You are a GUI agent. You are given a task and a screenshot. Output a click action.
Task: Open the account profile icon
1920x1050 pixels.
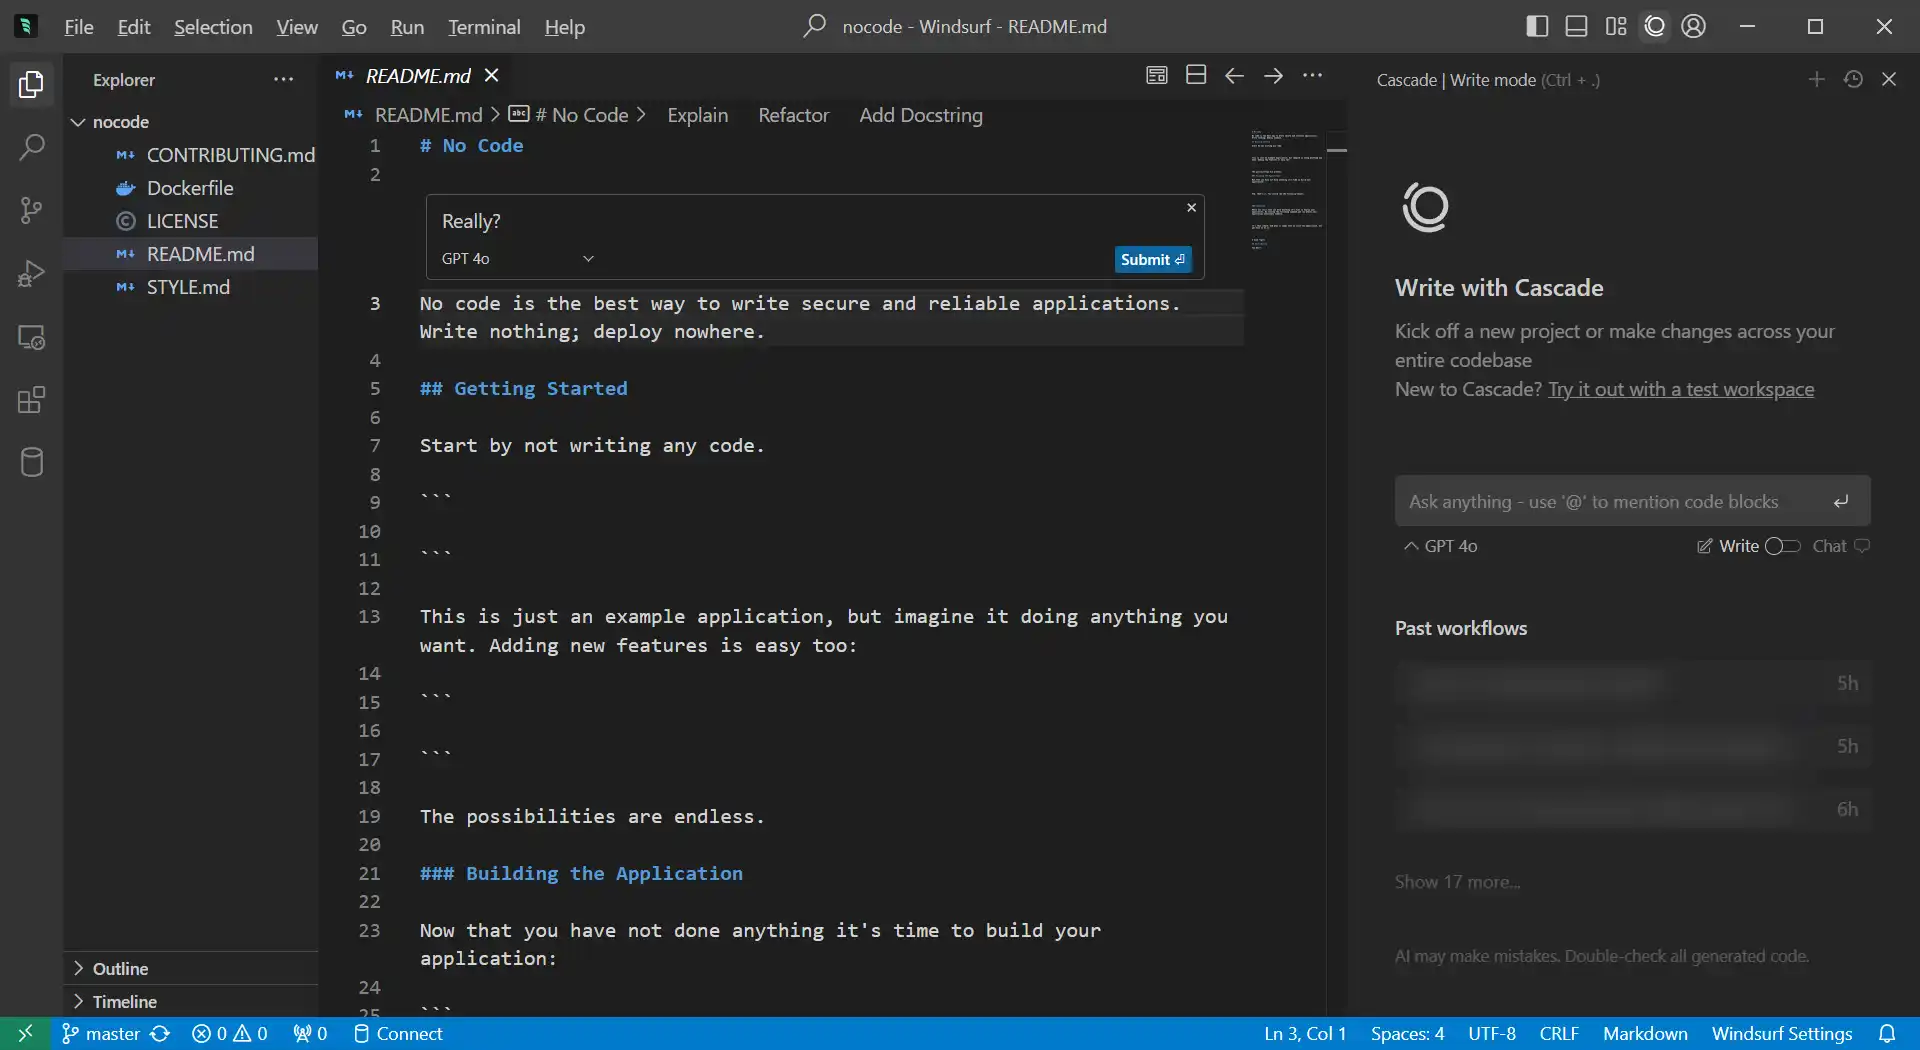(x=1694, y=26)
